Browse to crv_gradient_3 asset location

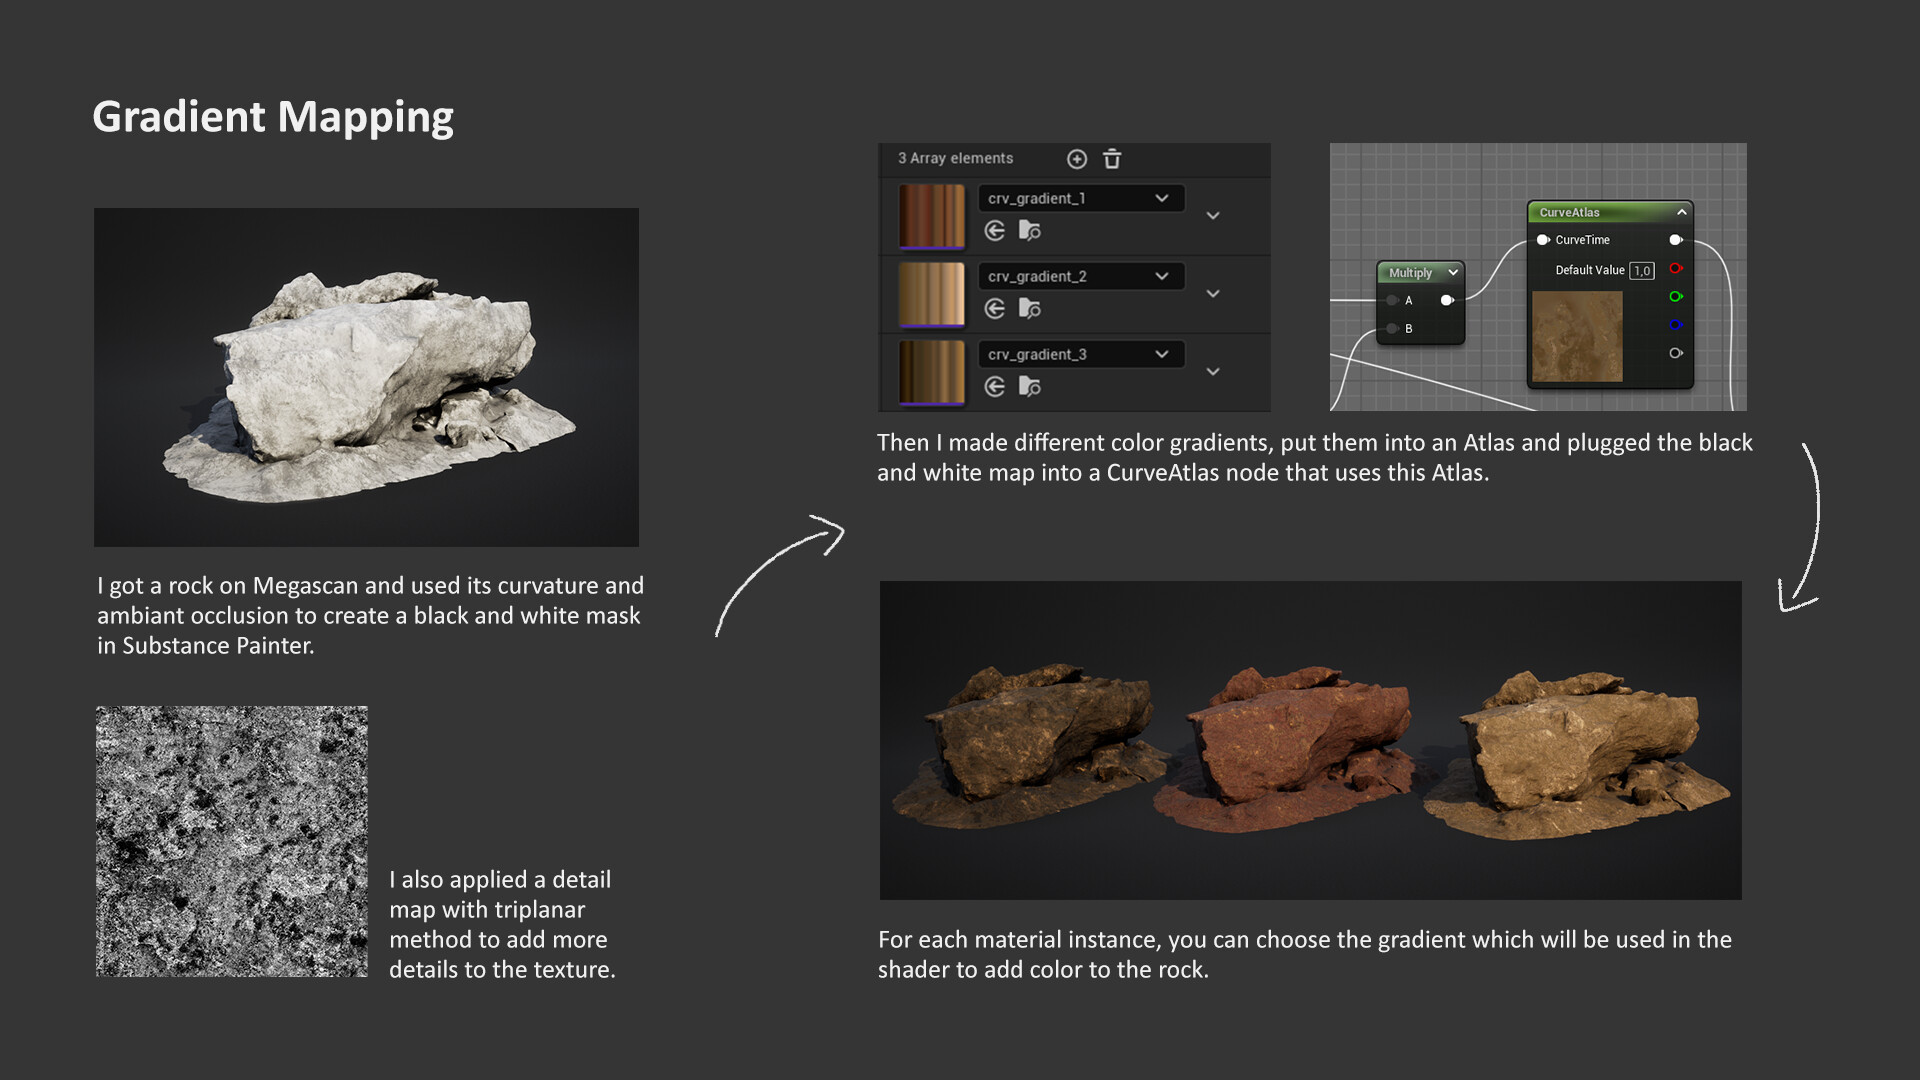tap(1030, 386)
